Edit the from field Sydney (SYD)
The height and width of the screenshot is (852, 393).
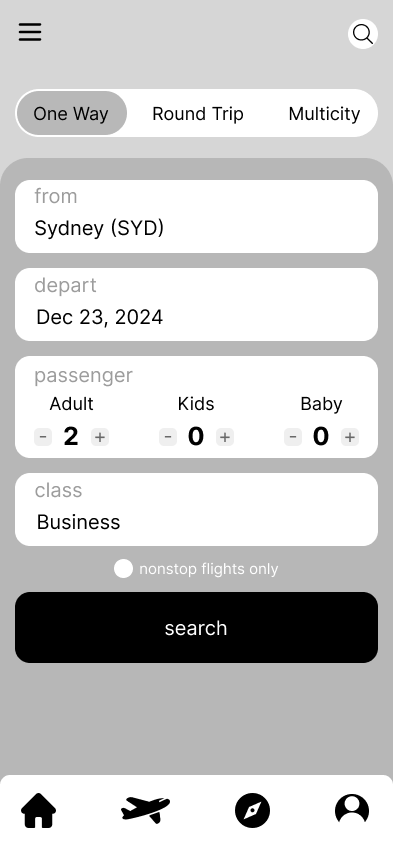pyautogui.click(x=196, y=216)
